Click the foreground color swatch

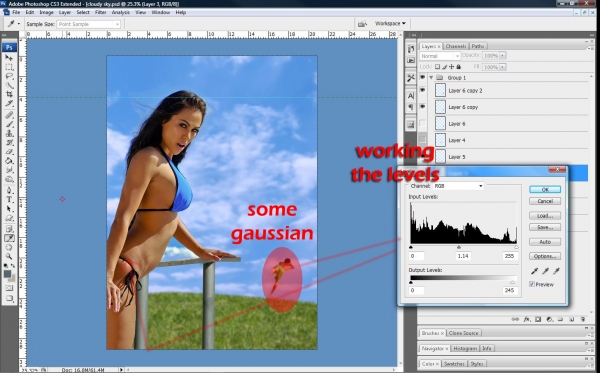(7, 274)
